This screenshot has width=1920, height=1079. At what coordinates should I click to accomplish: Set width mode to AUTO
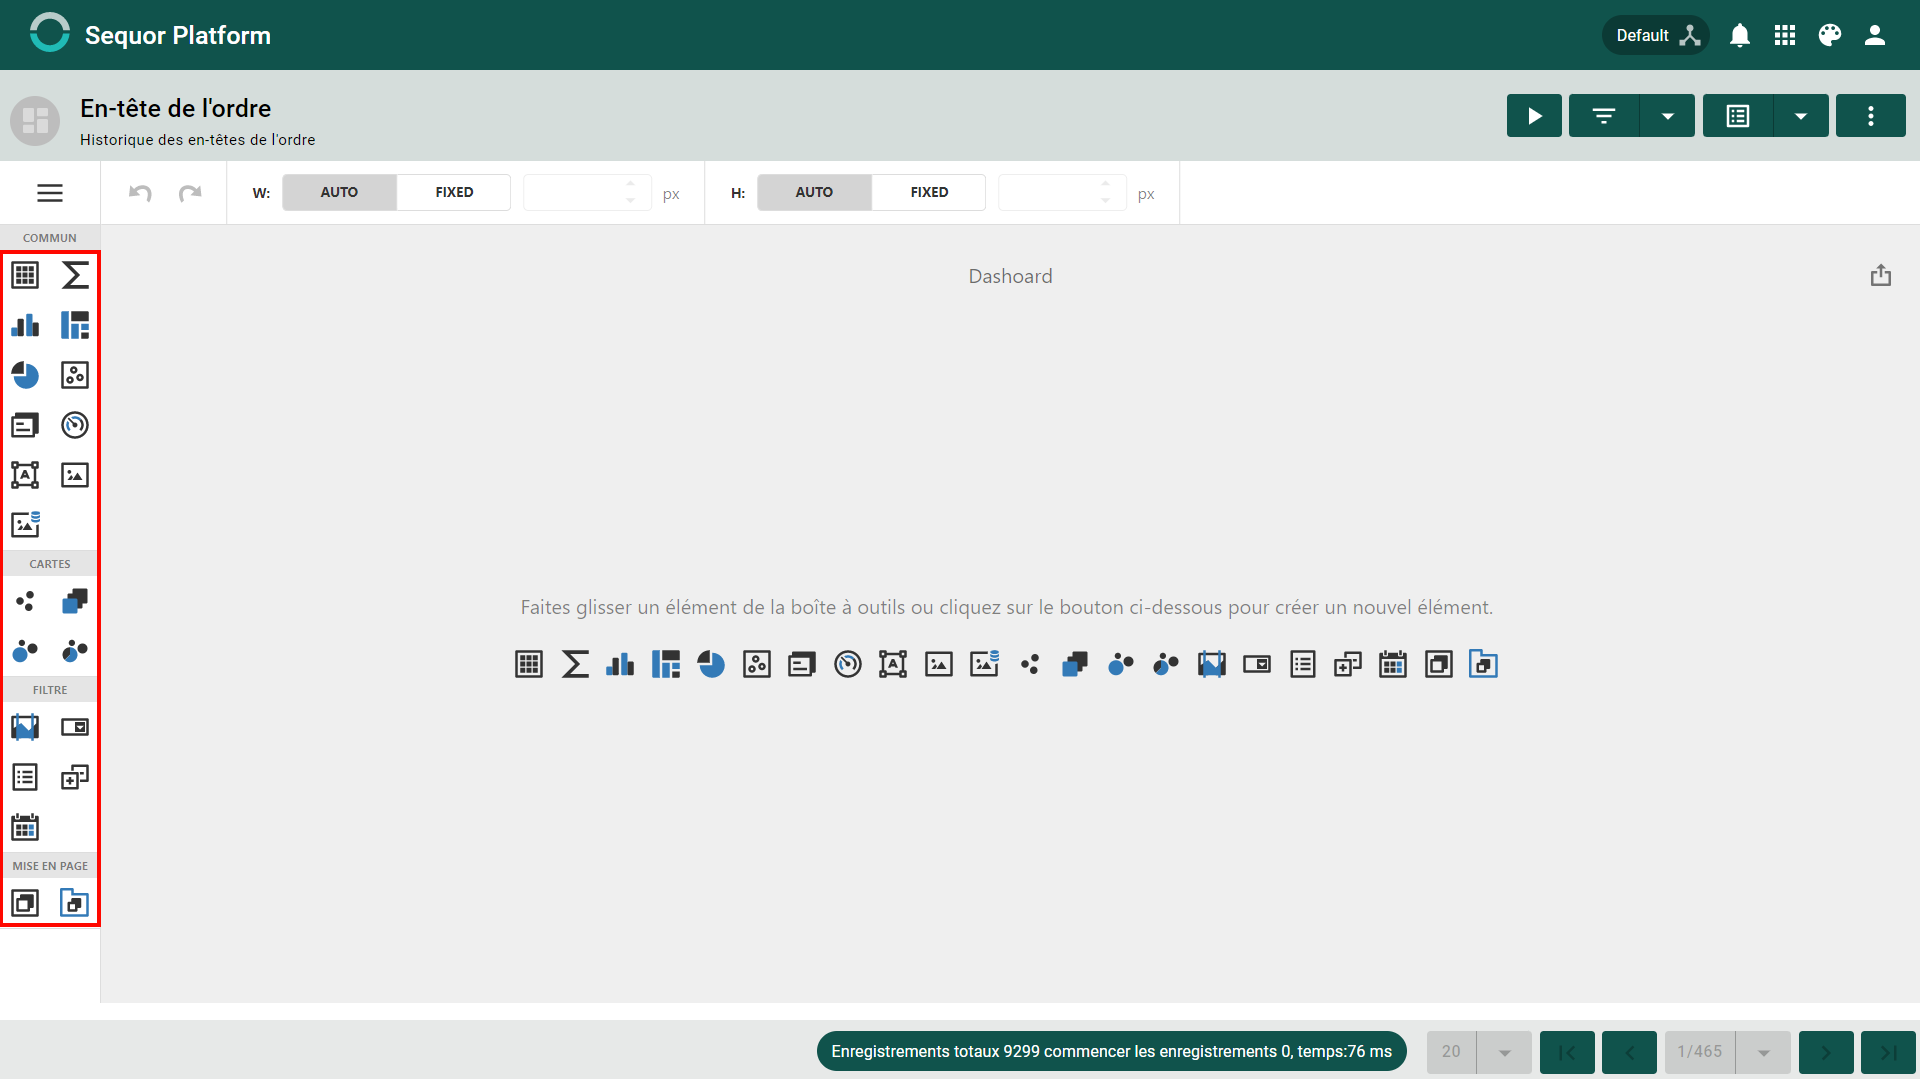339,192
